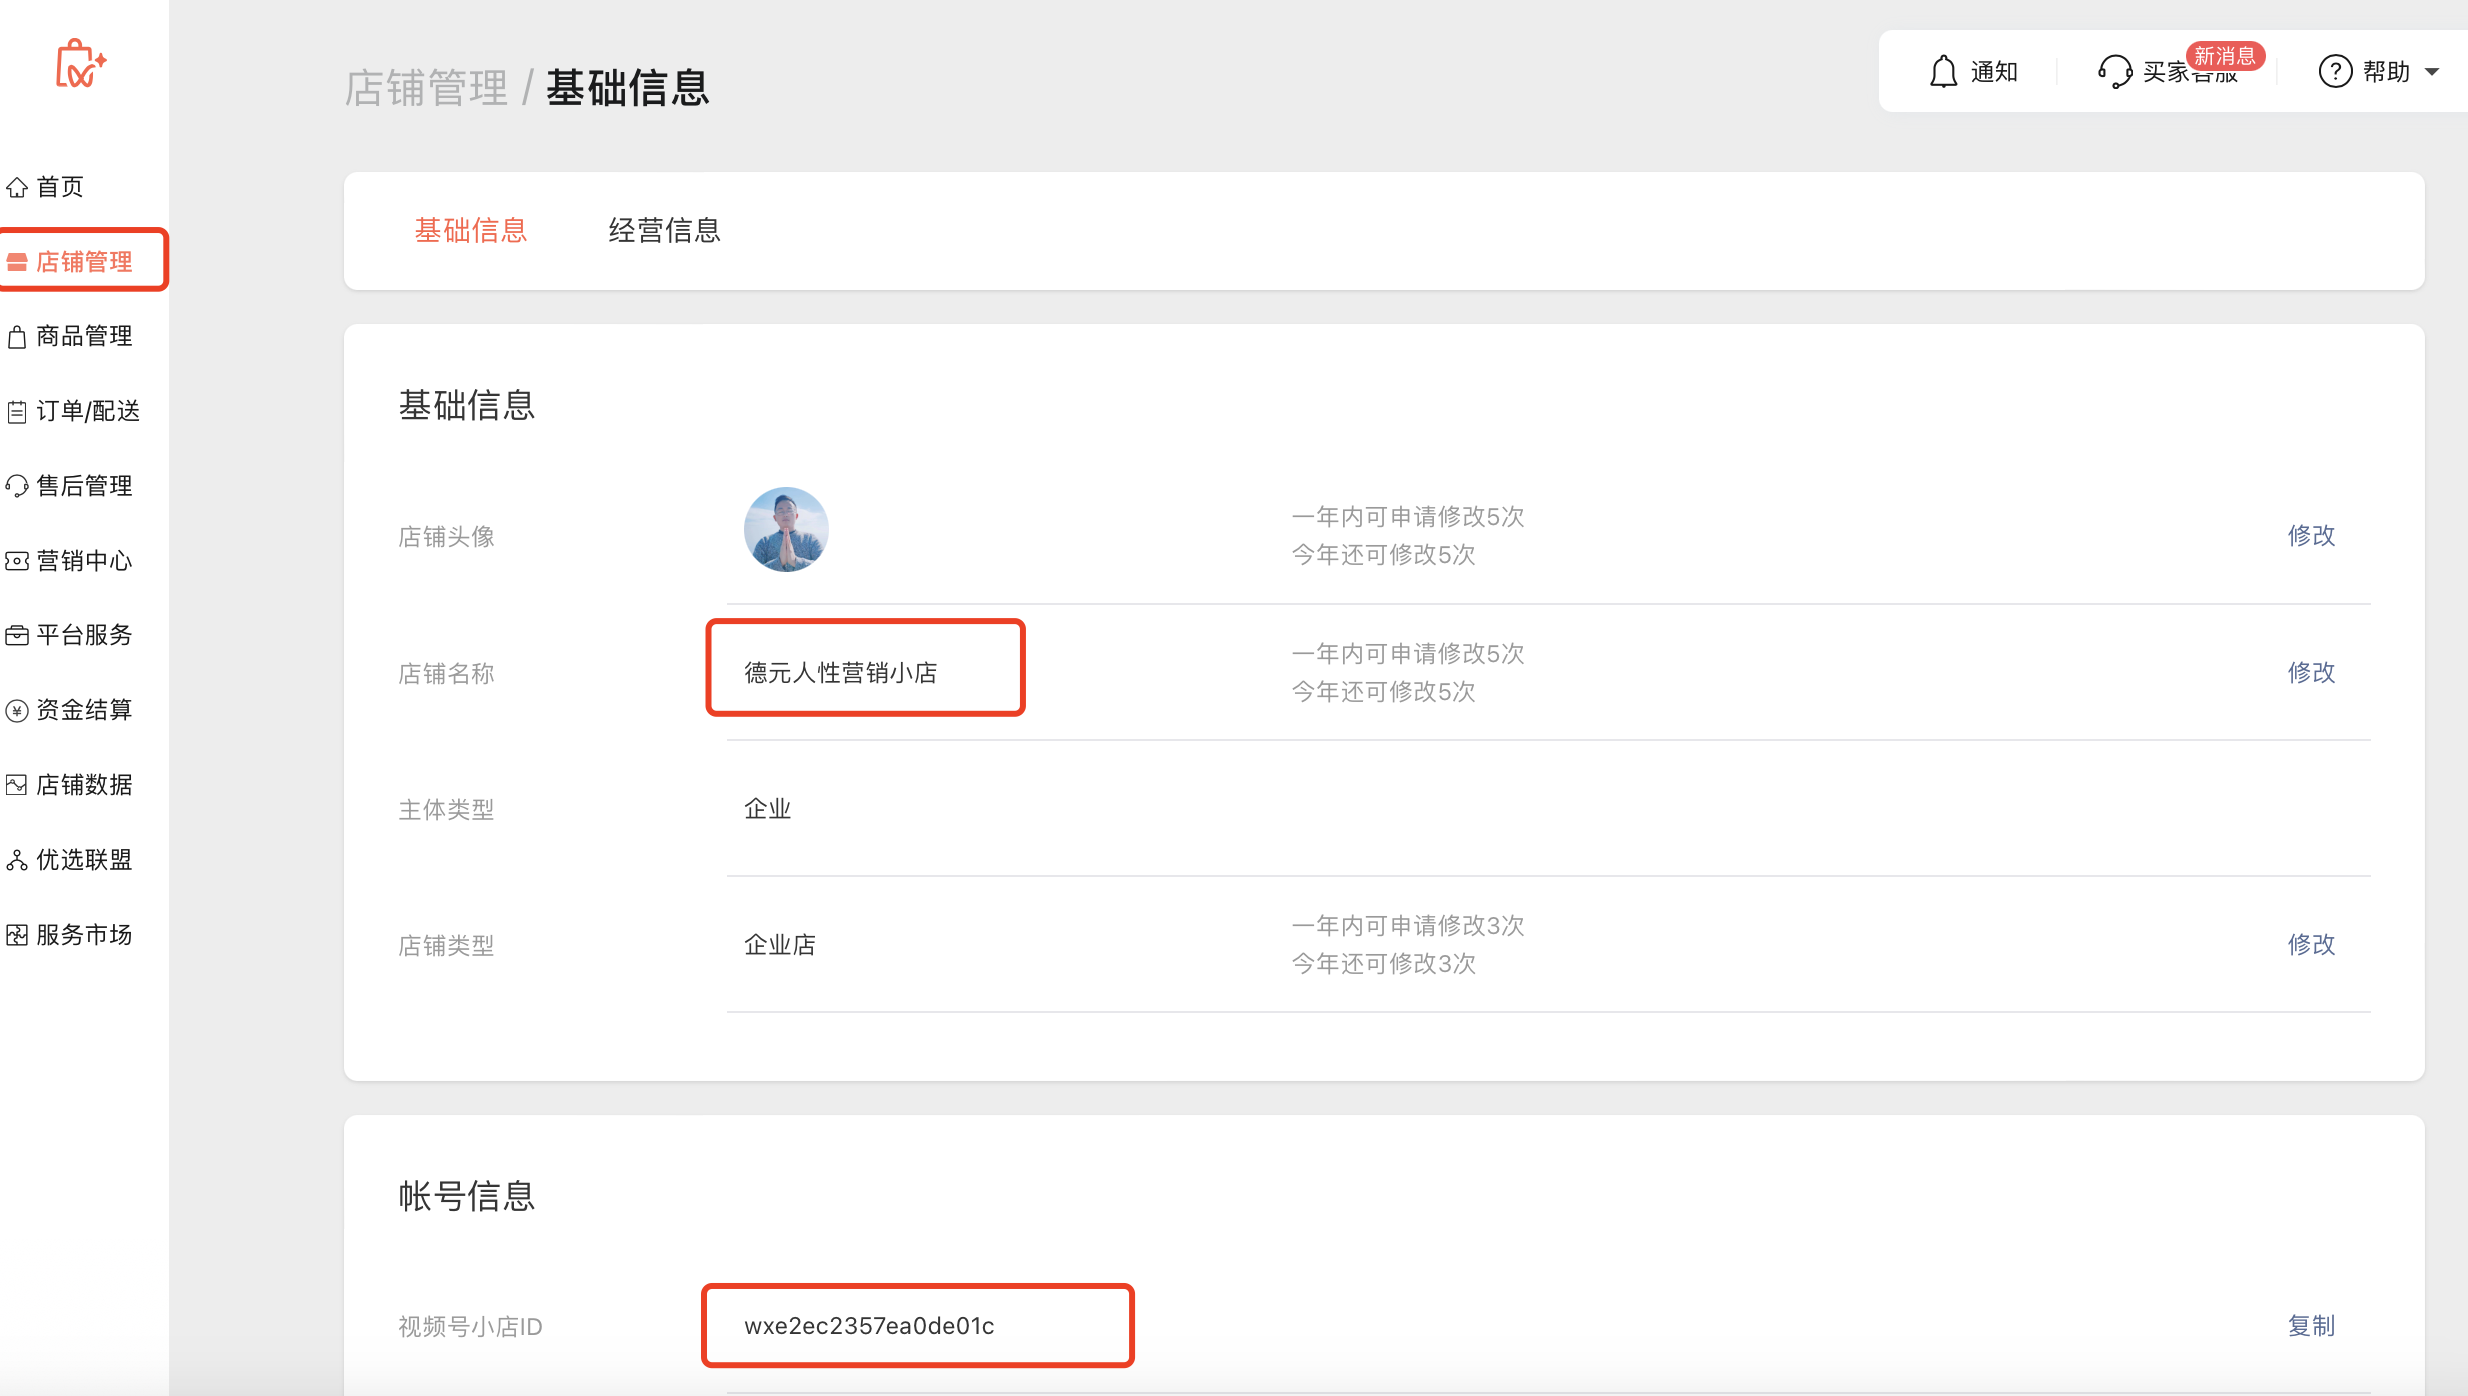Open 营销中心 in the sidebar
The width and height of the screenshot is (2468, 1396).
click(x=84, y=561)
